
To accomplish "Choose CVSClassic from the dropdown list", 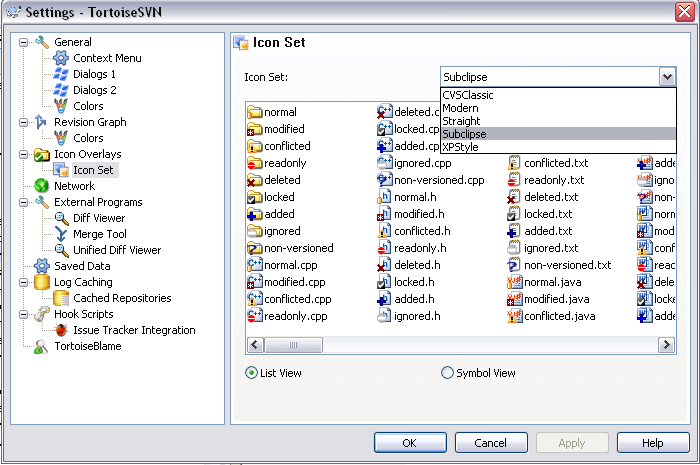I will pos(558,95).
